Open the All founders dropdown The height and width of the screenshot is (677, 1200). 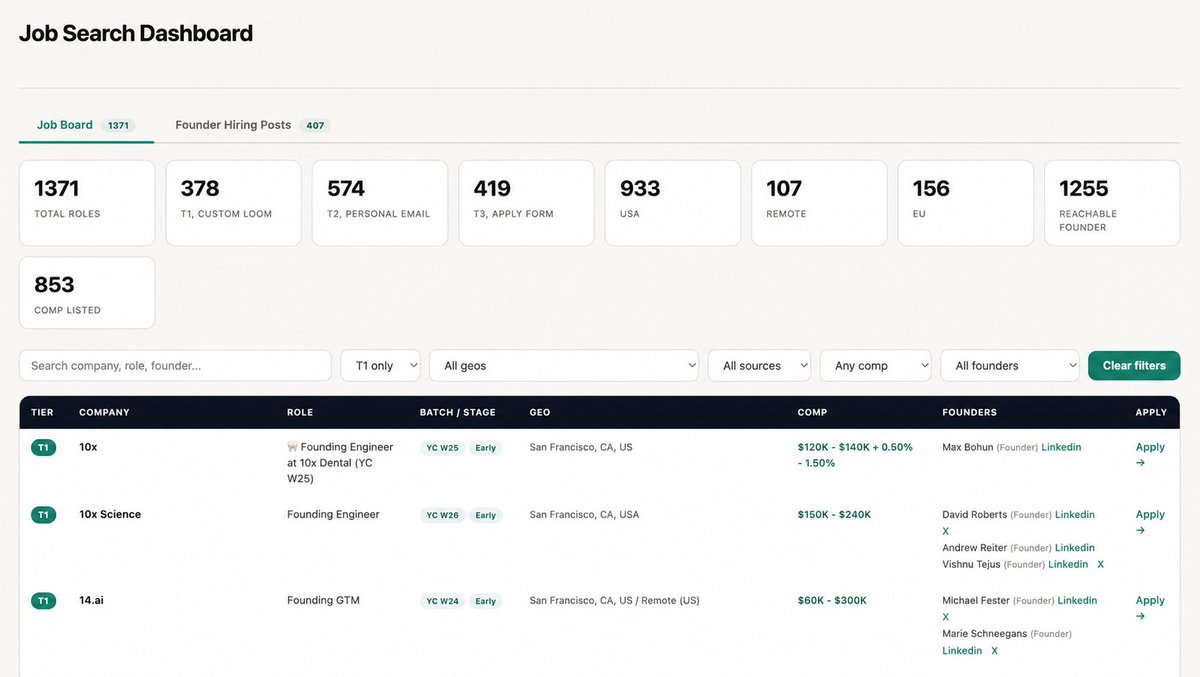pos(1010,365)
